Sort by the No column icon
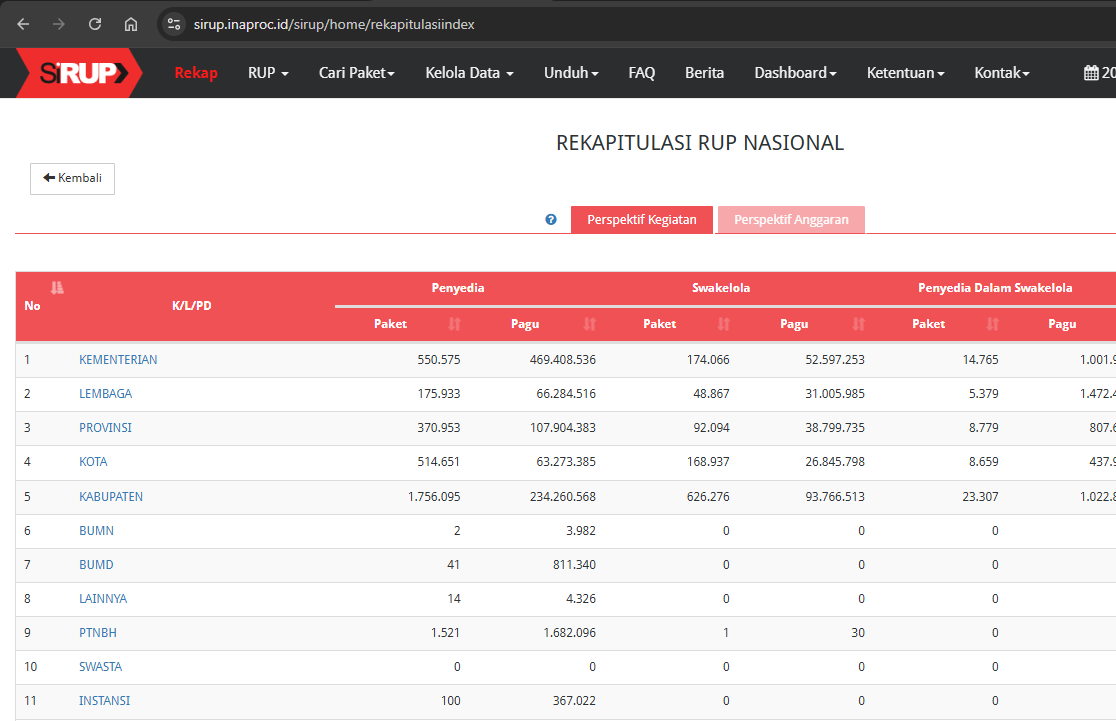Viewport: 1116px width, 721px height. (57, 288)
